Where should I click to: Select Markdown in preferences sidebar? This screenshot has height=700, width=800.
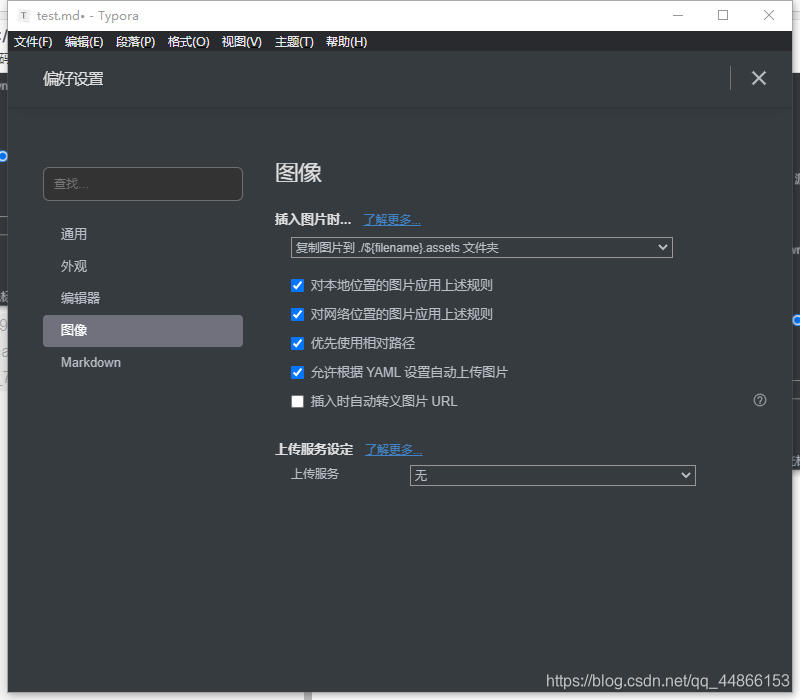click(x=143, y=362)
